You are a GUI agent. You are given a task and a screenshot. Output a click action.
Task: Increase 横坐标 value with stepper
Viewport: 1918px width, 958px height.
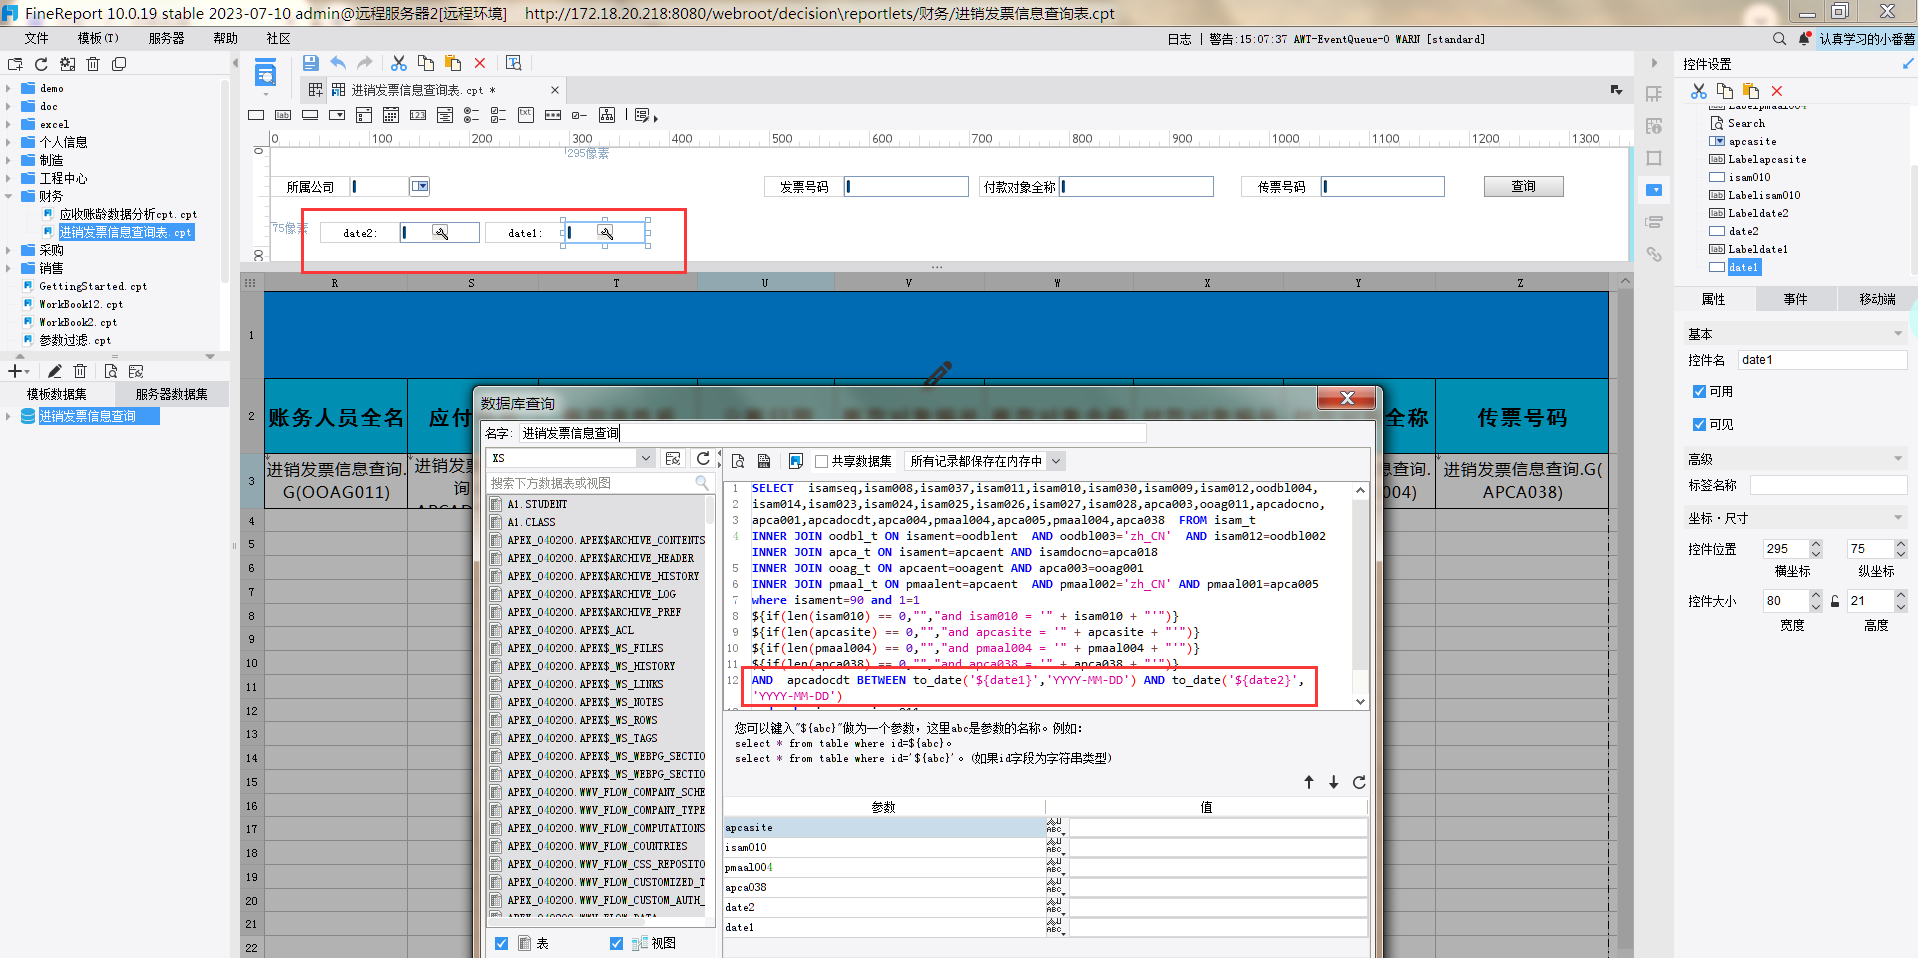(x=1816, y=544)
